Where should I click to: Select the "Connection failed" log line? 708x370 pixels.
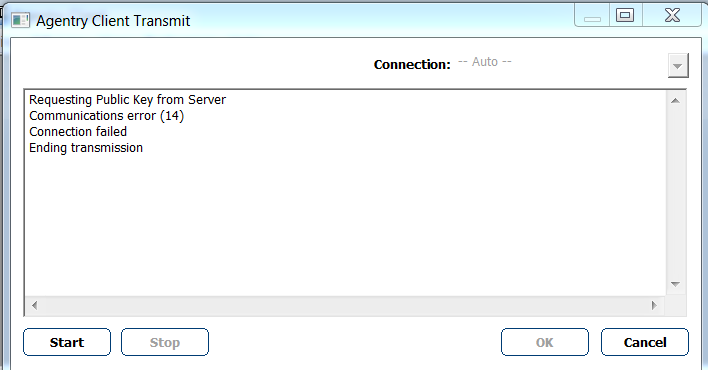pos(78,131)
